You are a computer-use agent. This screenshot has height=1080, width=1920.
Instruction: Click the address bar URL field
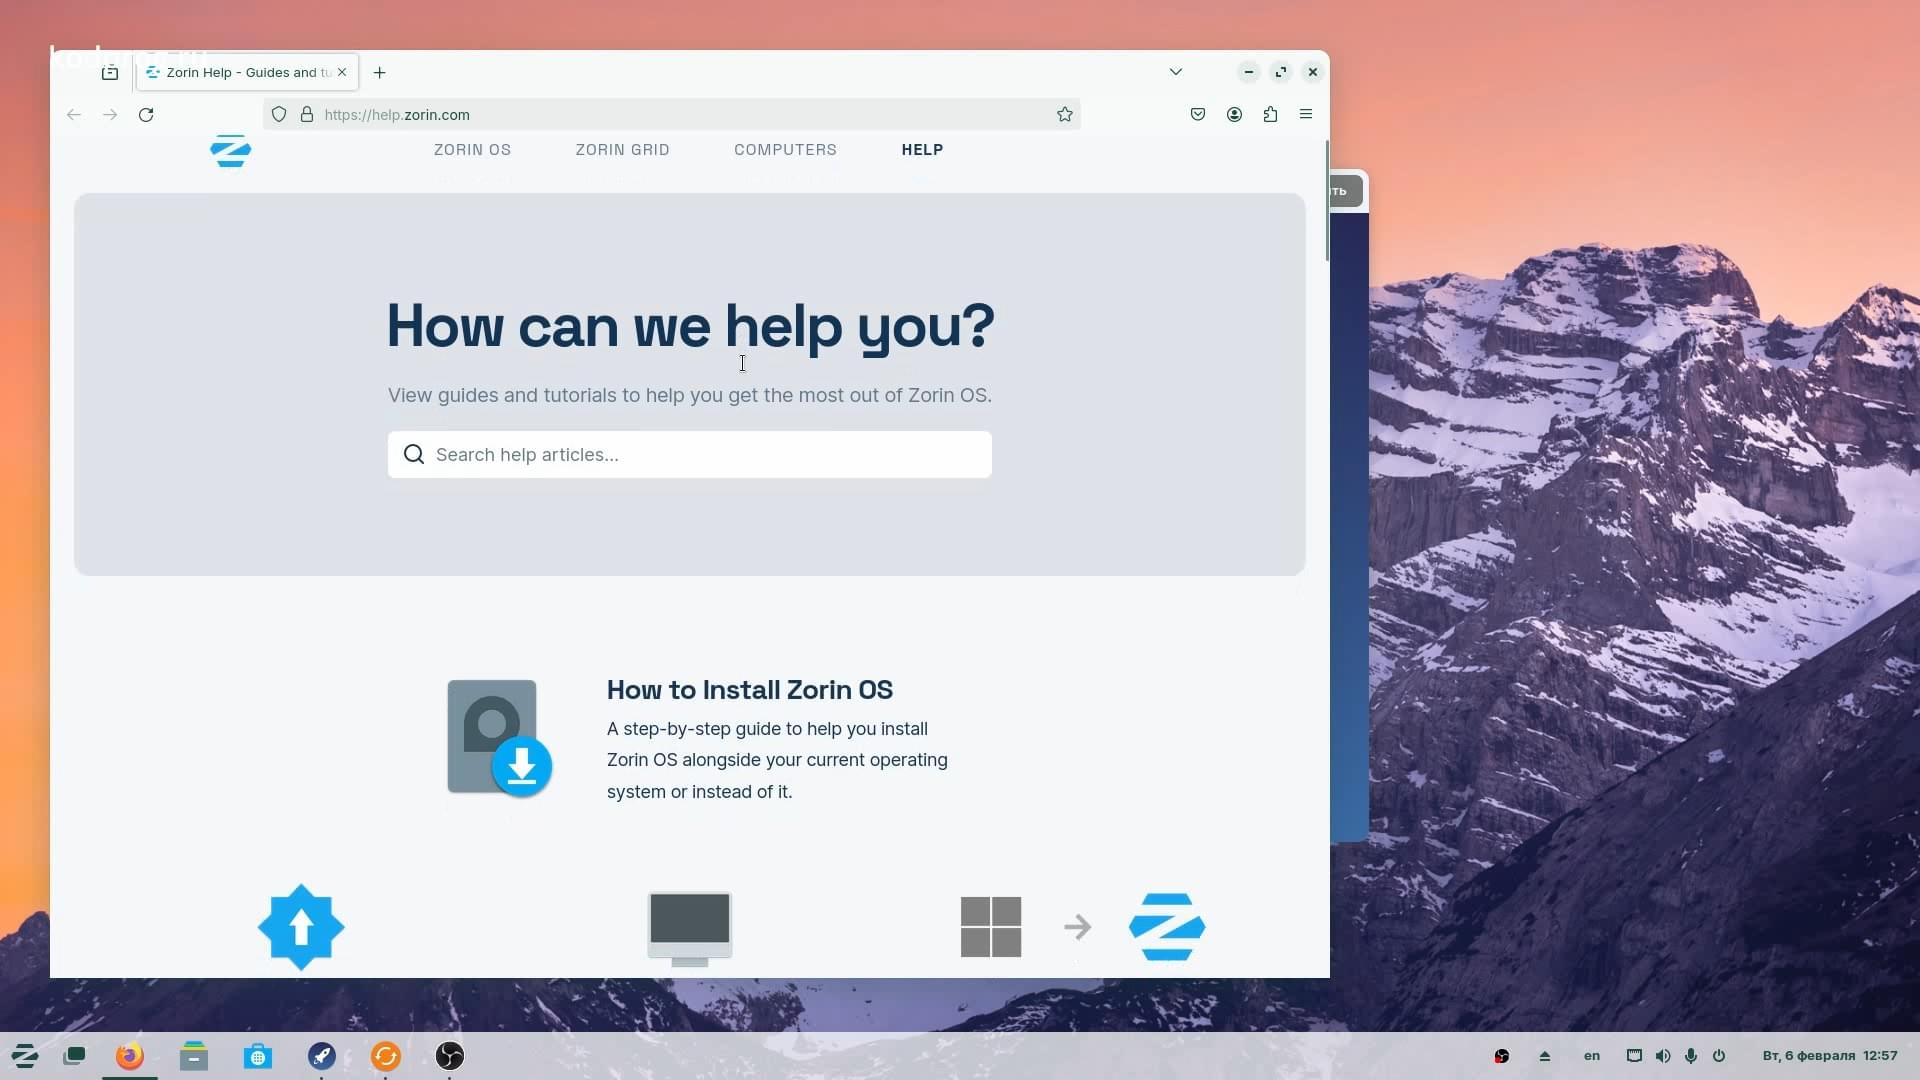671,115
